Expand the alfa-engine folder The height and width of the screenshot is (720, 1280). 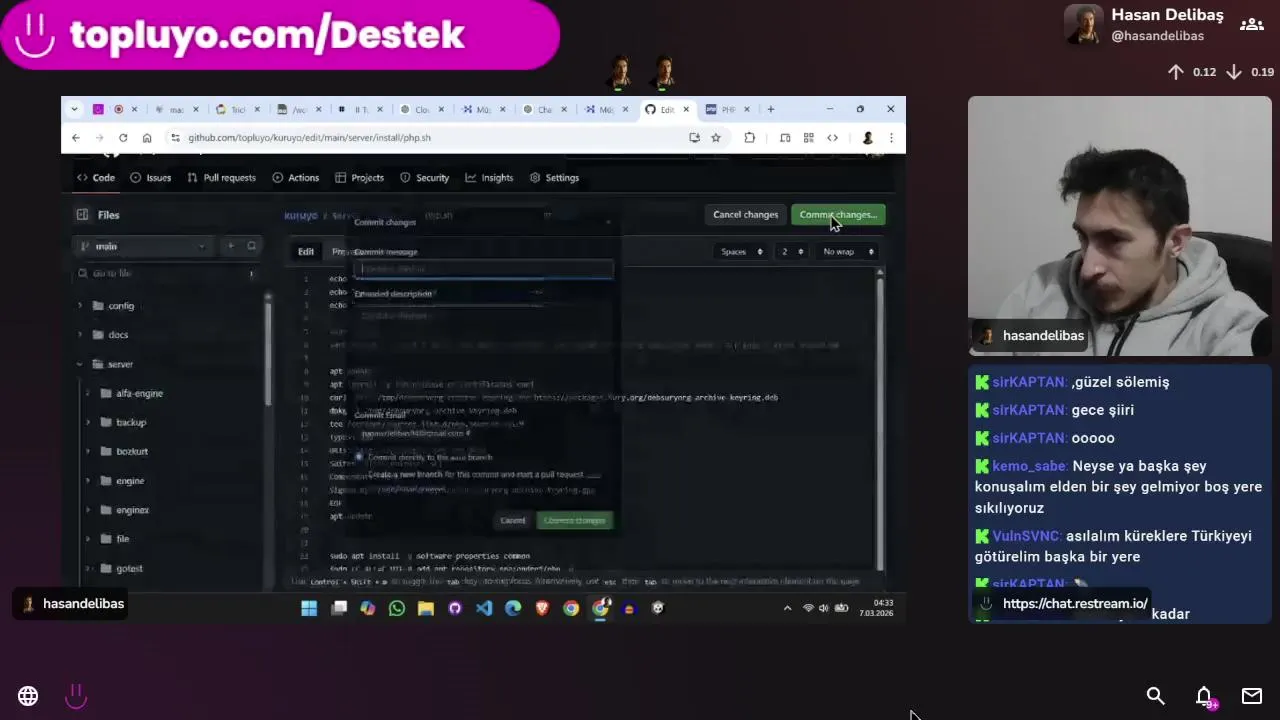click(x=88, y=393)
